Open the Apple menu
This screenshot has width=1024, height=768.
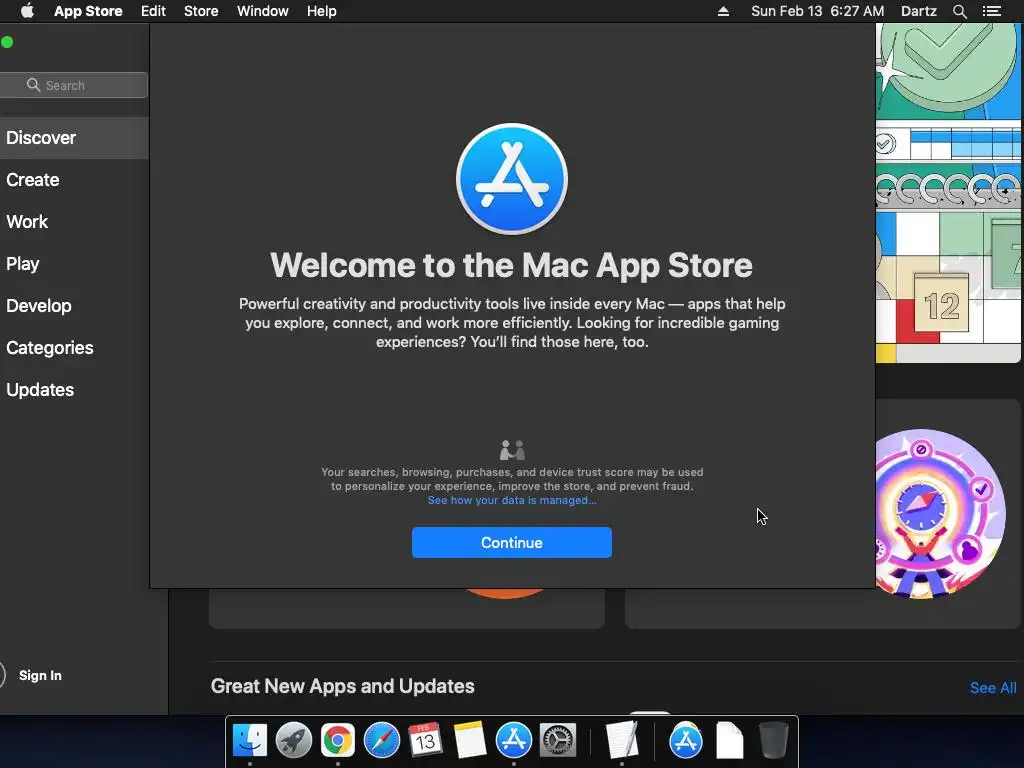27,11
